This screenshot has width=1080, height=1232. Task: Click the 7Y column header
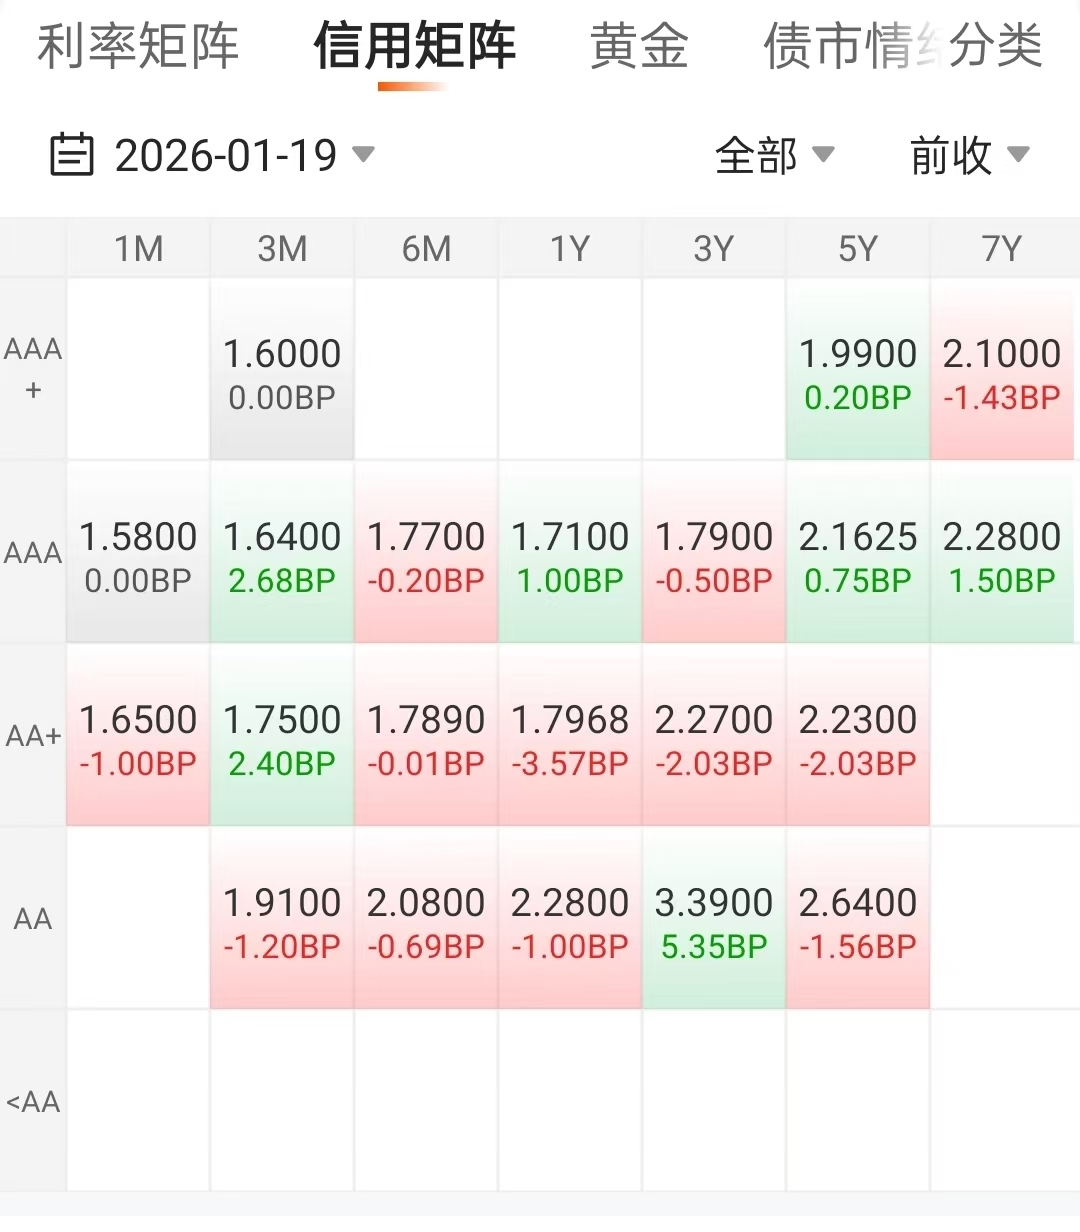(1002, 248)
